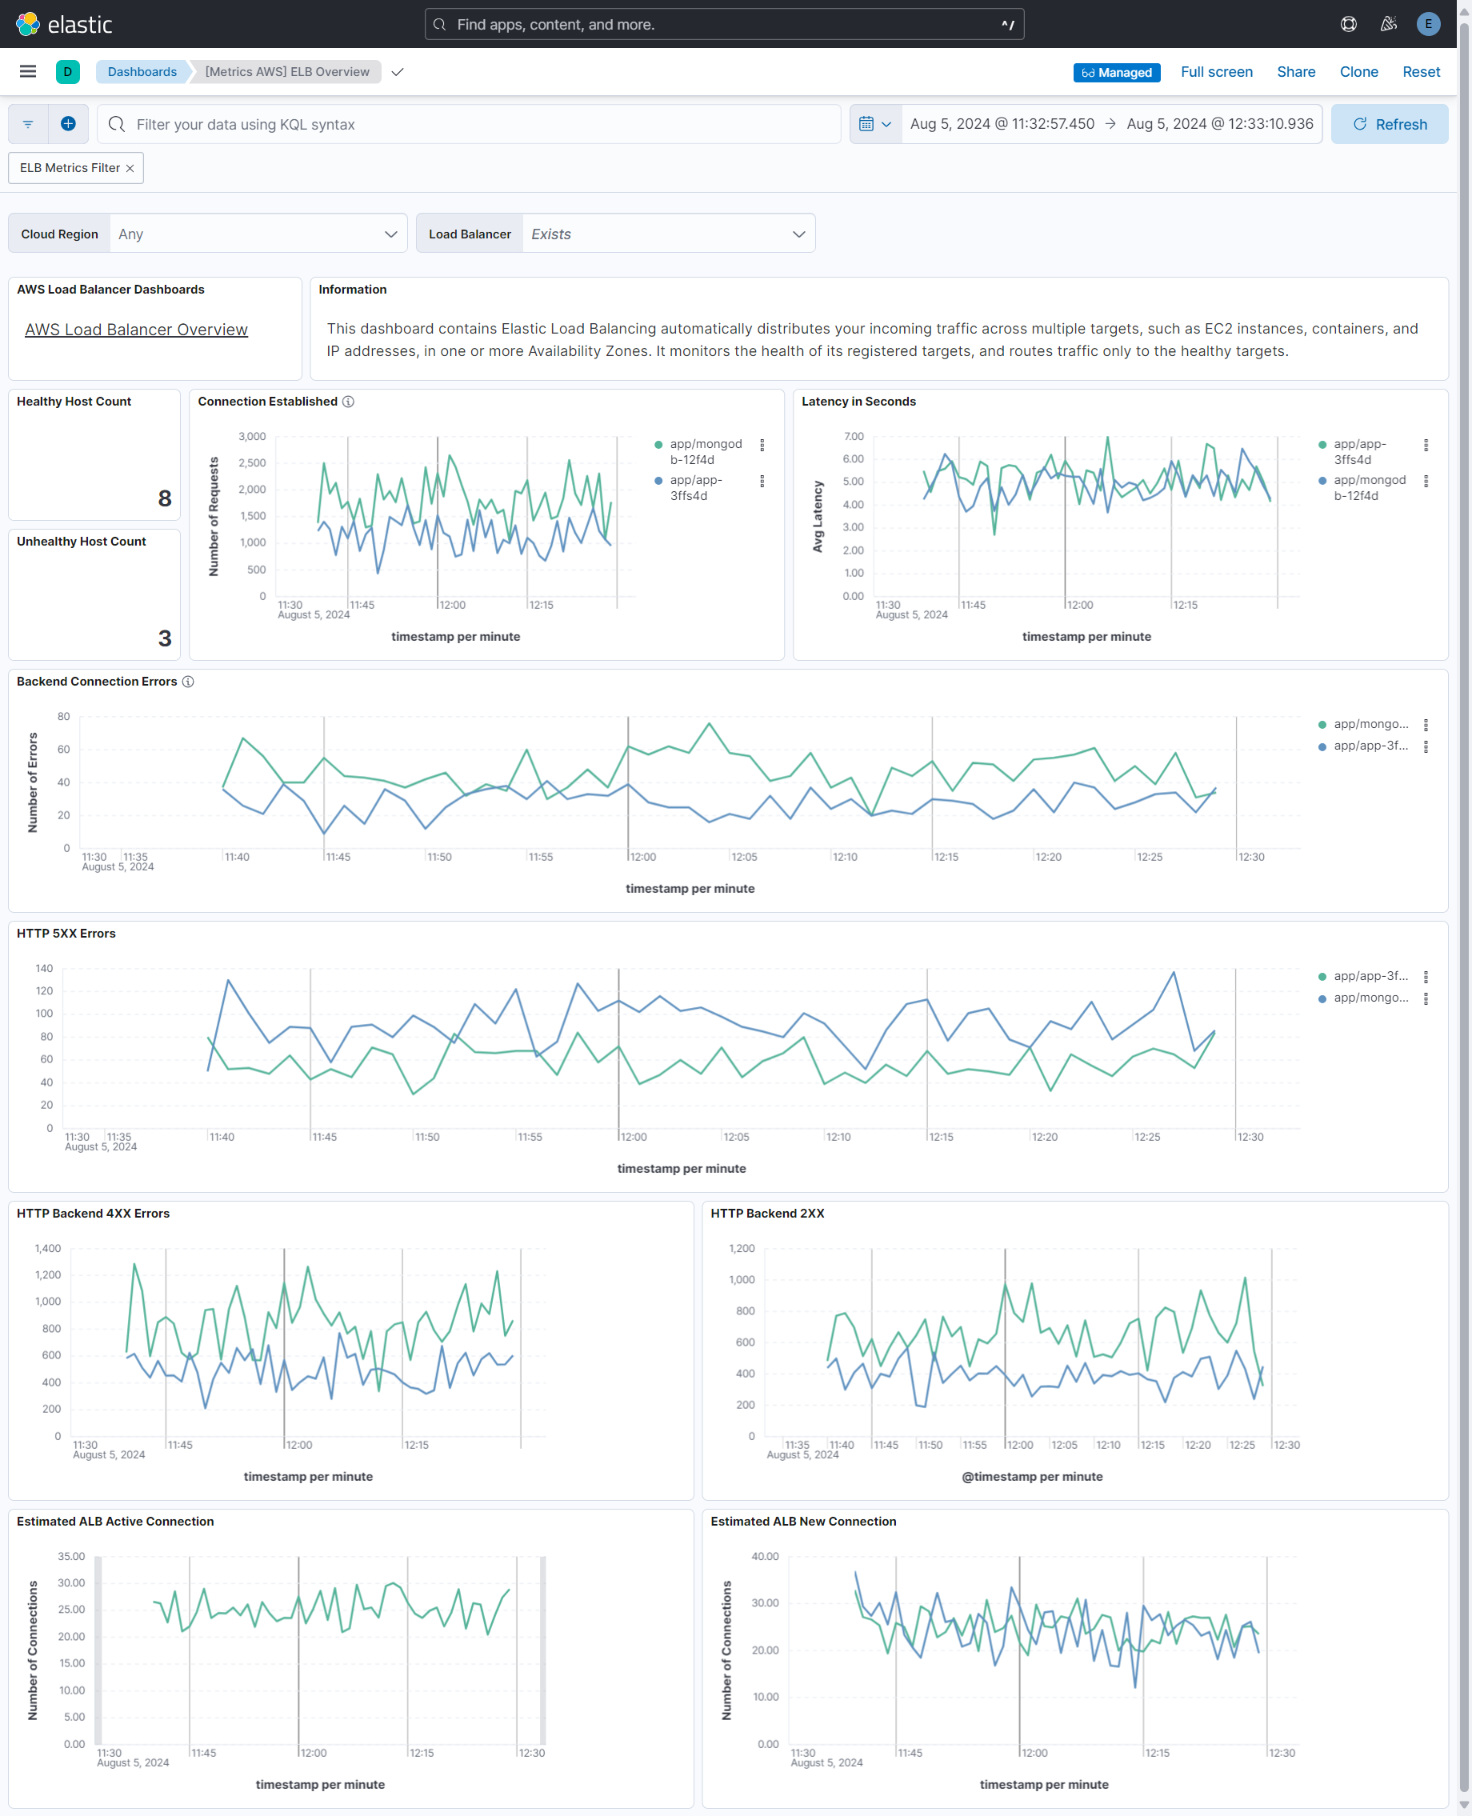
Task: Click info icon beside Backend Connection Errors
Action: coord(188,682)
